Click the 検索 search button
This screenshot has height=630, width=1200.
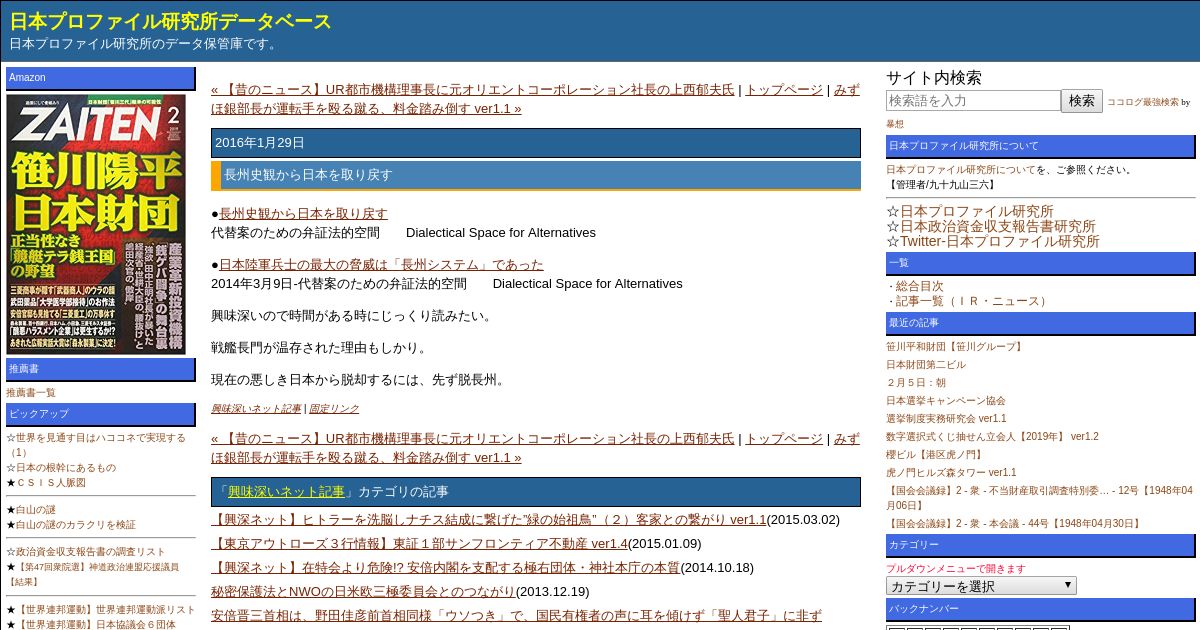pos(1082,100)
